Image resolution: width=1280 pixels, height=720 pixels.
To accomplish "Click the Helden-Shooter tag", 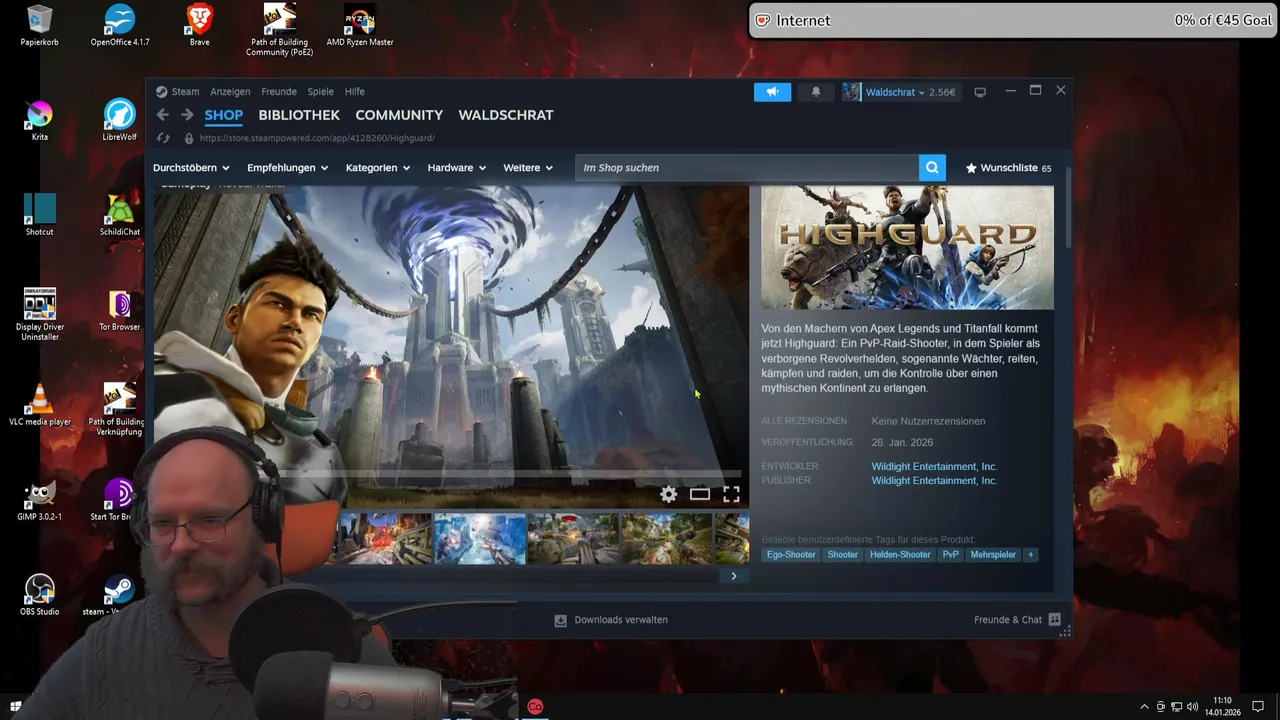I will pyautogui.click(x=900, y=555).
